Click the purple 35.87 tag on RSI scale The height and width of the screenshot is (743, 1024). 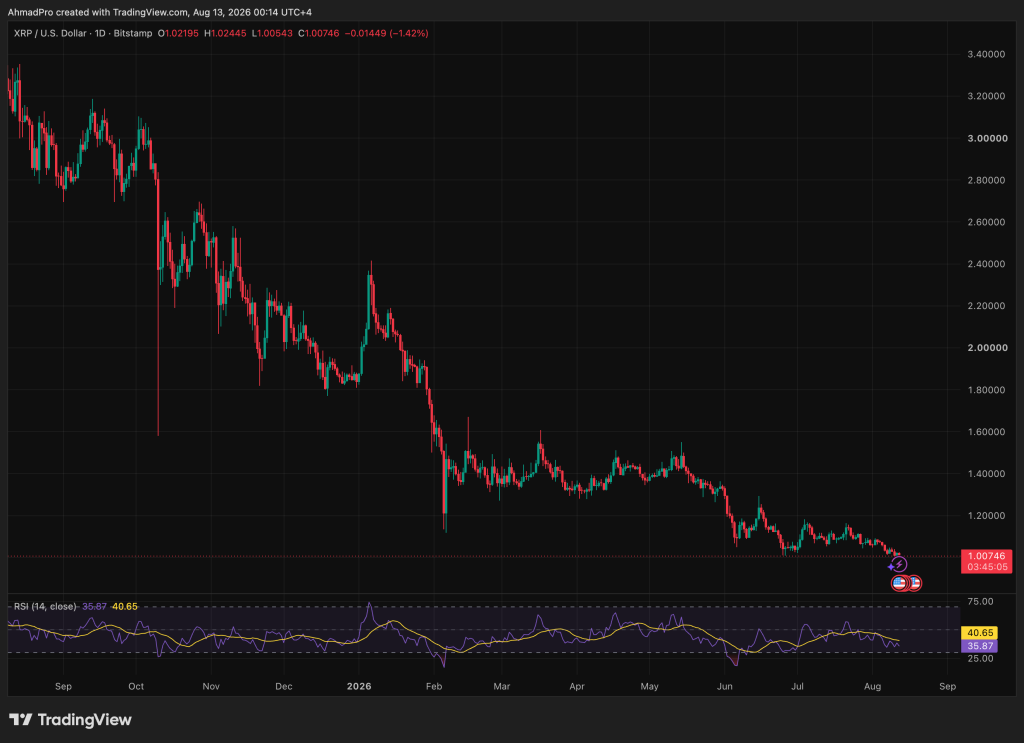pyautogui.click(x=980, y=646)
